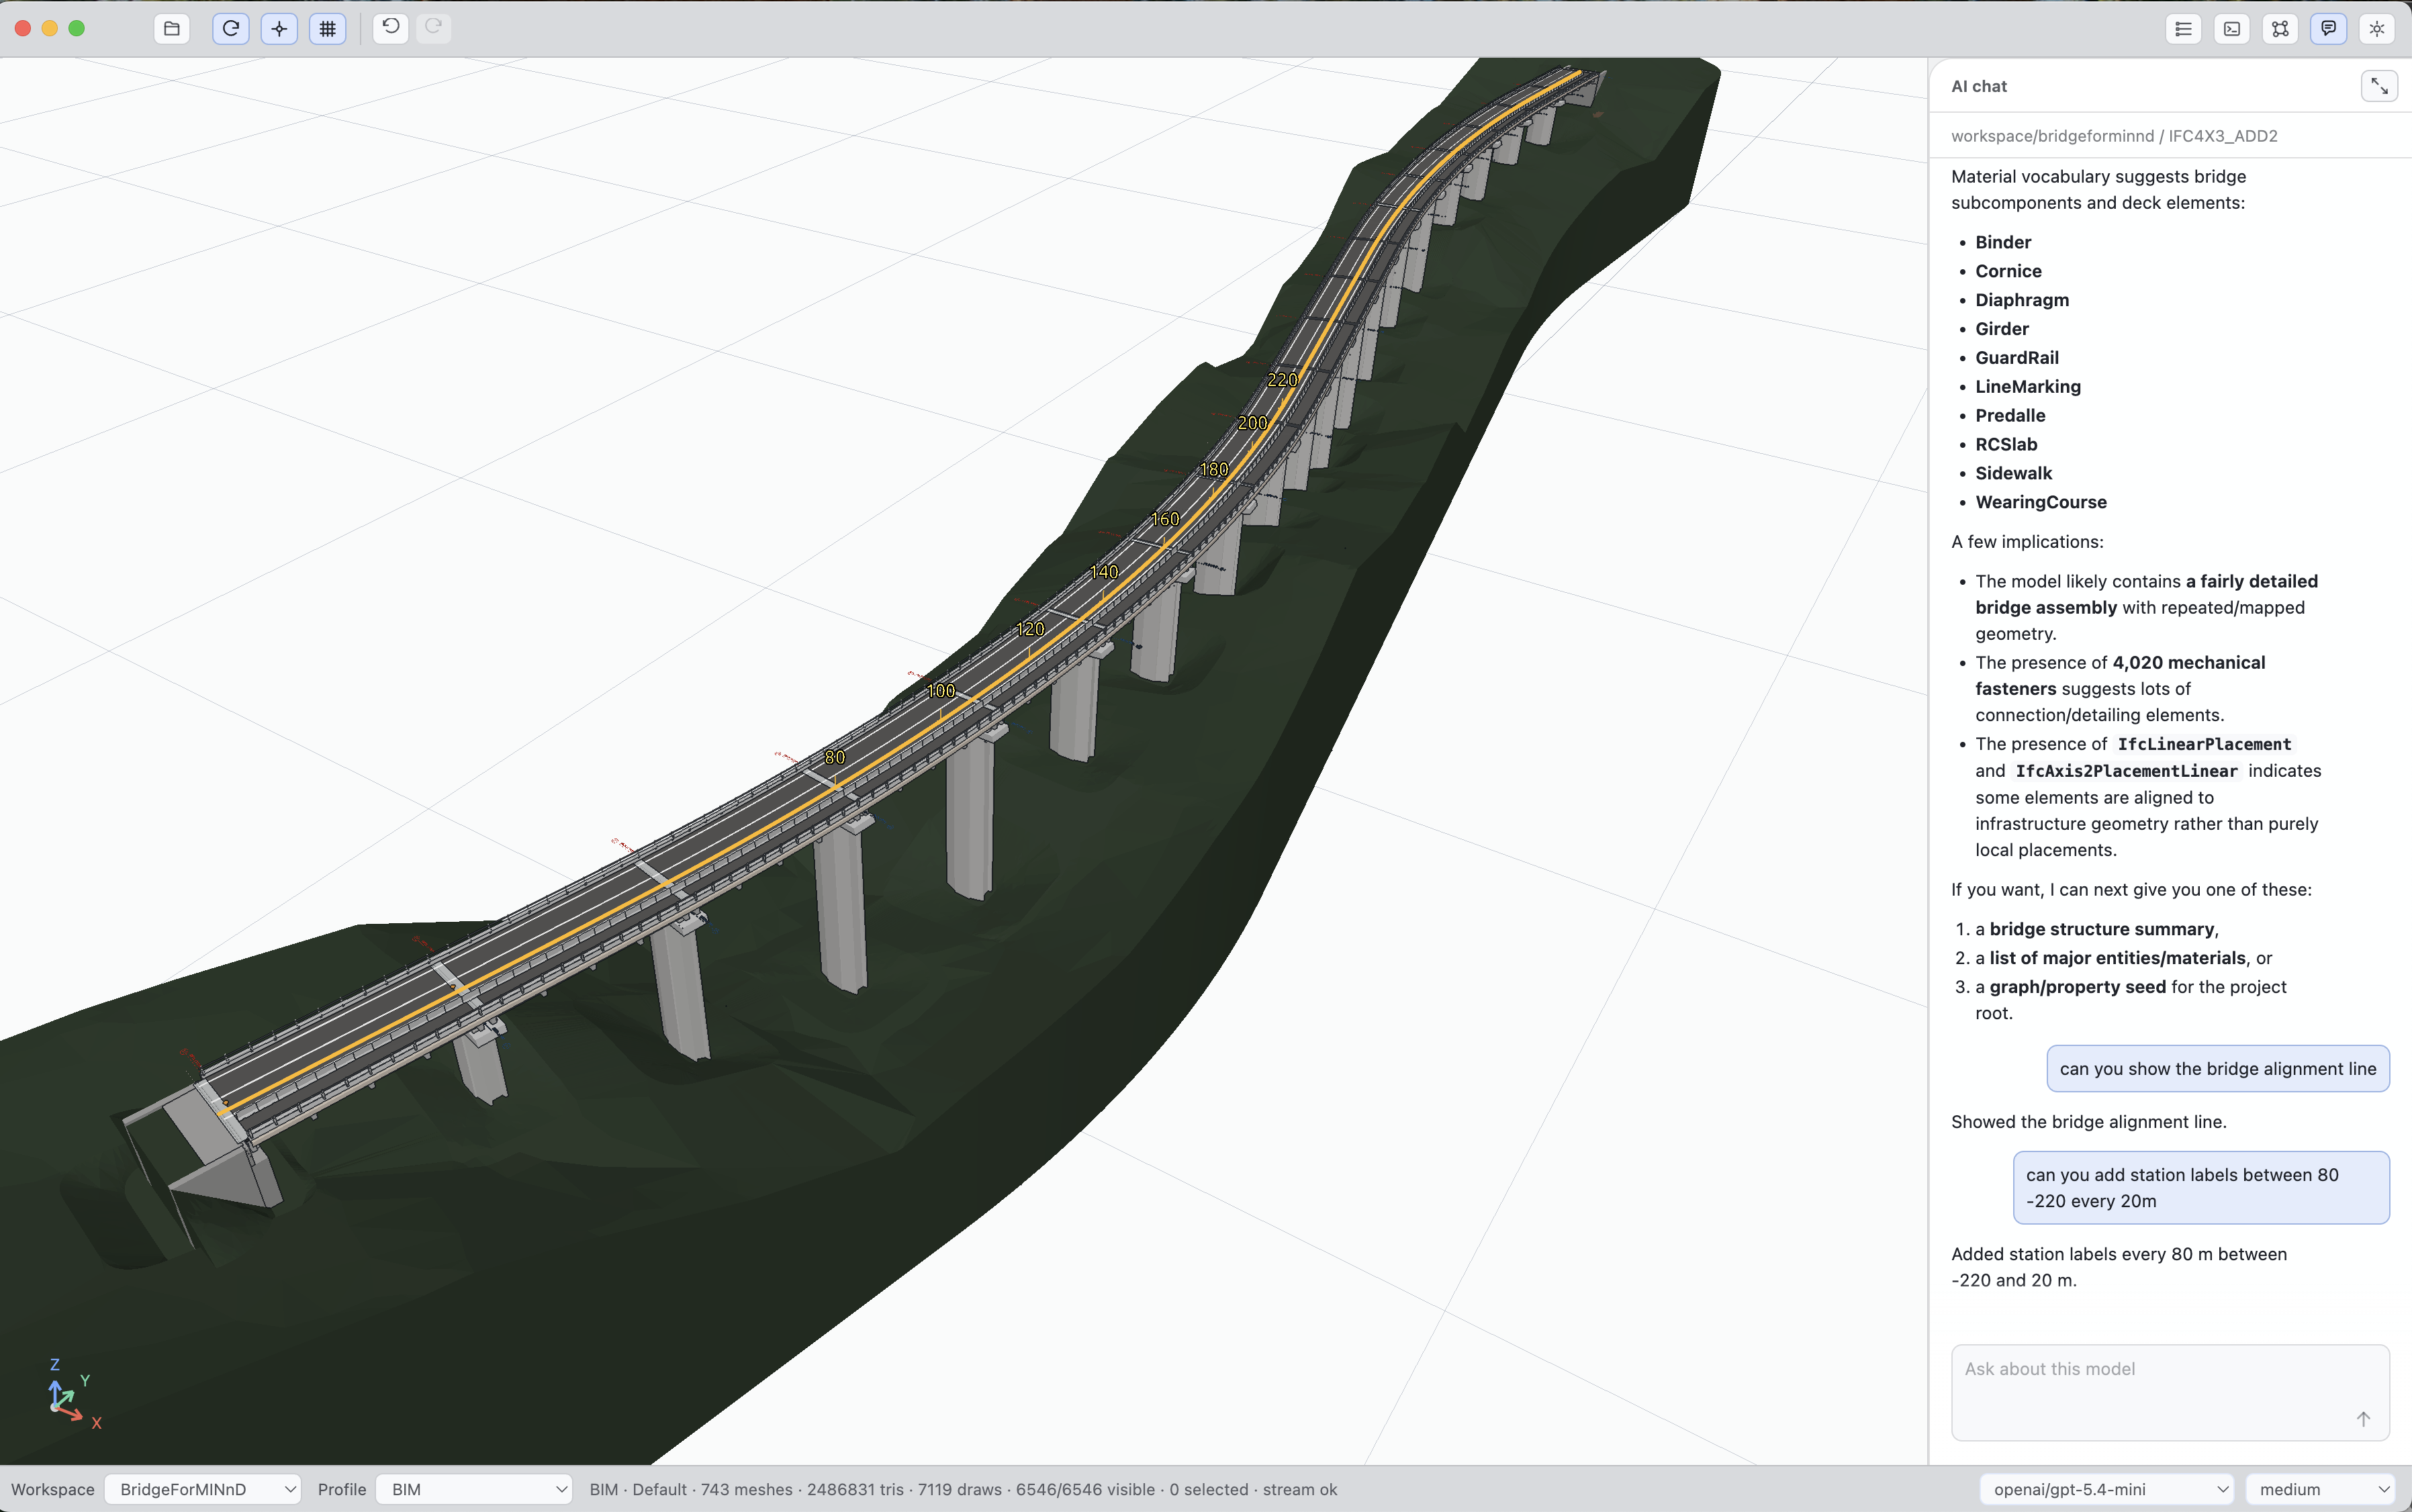Click the 'Profile' label in status bar
Image resolution: width=2412 pixels, height=1512 pixels.
click(342, 1489)
